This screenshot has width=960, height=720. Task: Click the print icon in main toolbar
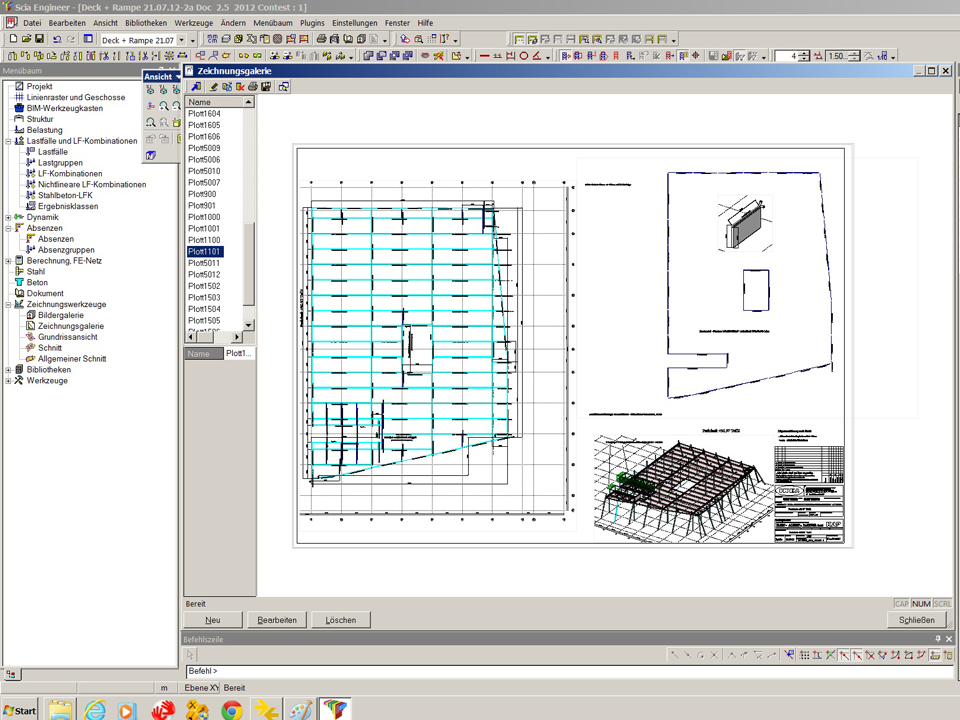click(x=321, y=39)
